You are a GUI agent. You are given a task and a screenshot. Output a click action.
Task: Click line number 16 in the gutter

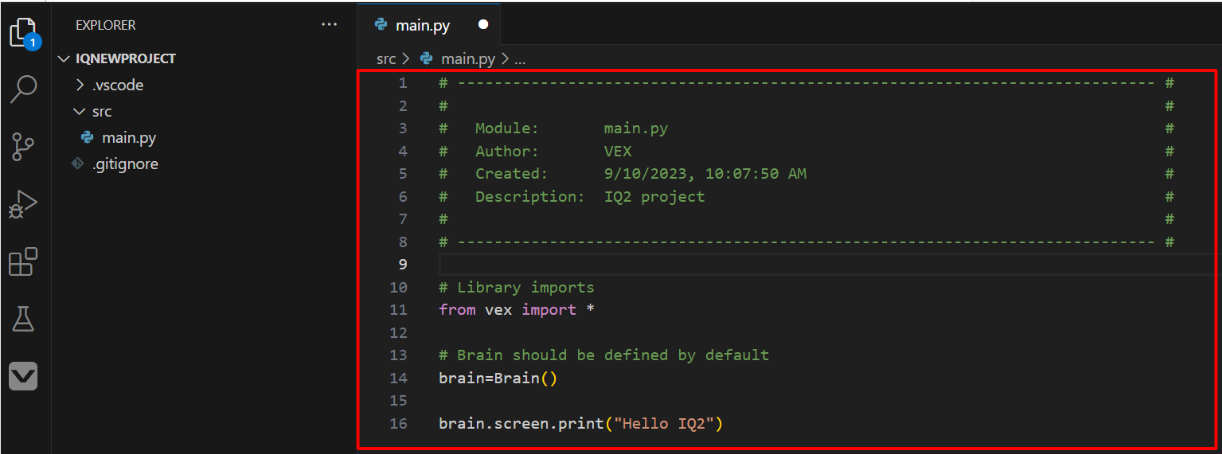click(x=398, y=424)
